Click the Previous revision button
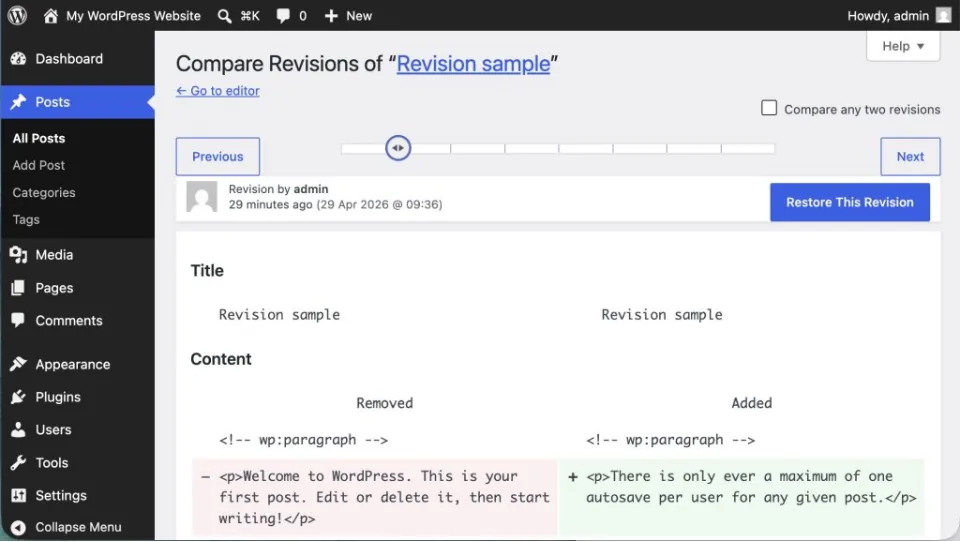The width and height of the screenshot is (960, 542). point(218,156)
